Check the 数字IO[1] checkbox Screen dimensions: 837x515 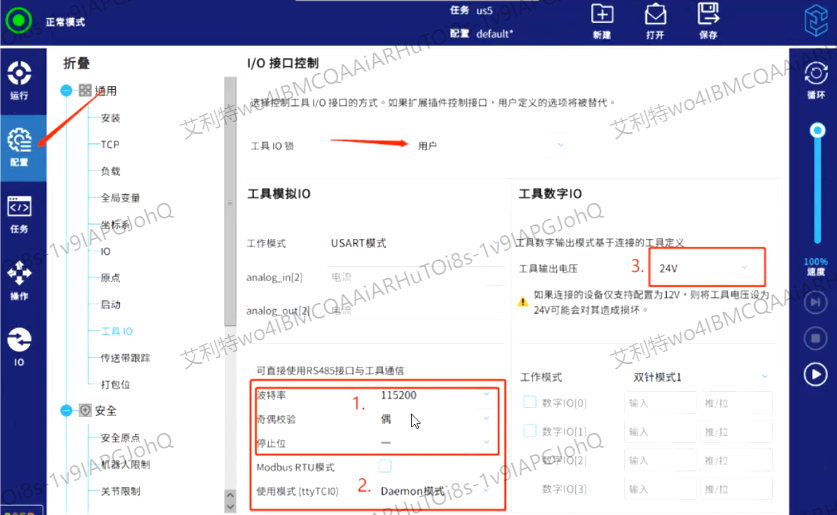coord(530,431)
